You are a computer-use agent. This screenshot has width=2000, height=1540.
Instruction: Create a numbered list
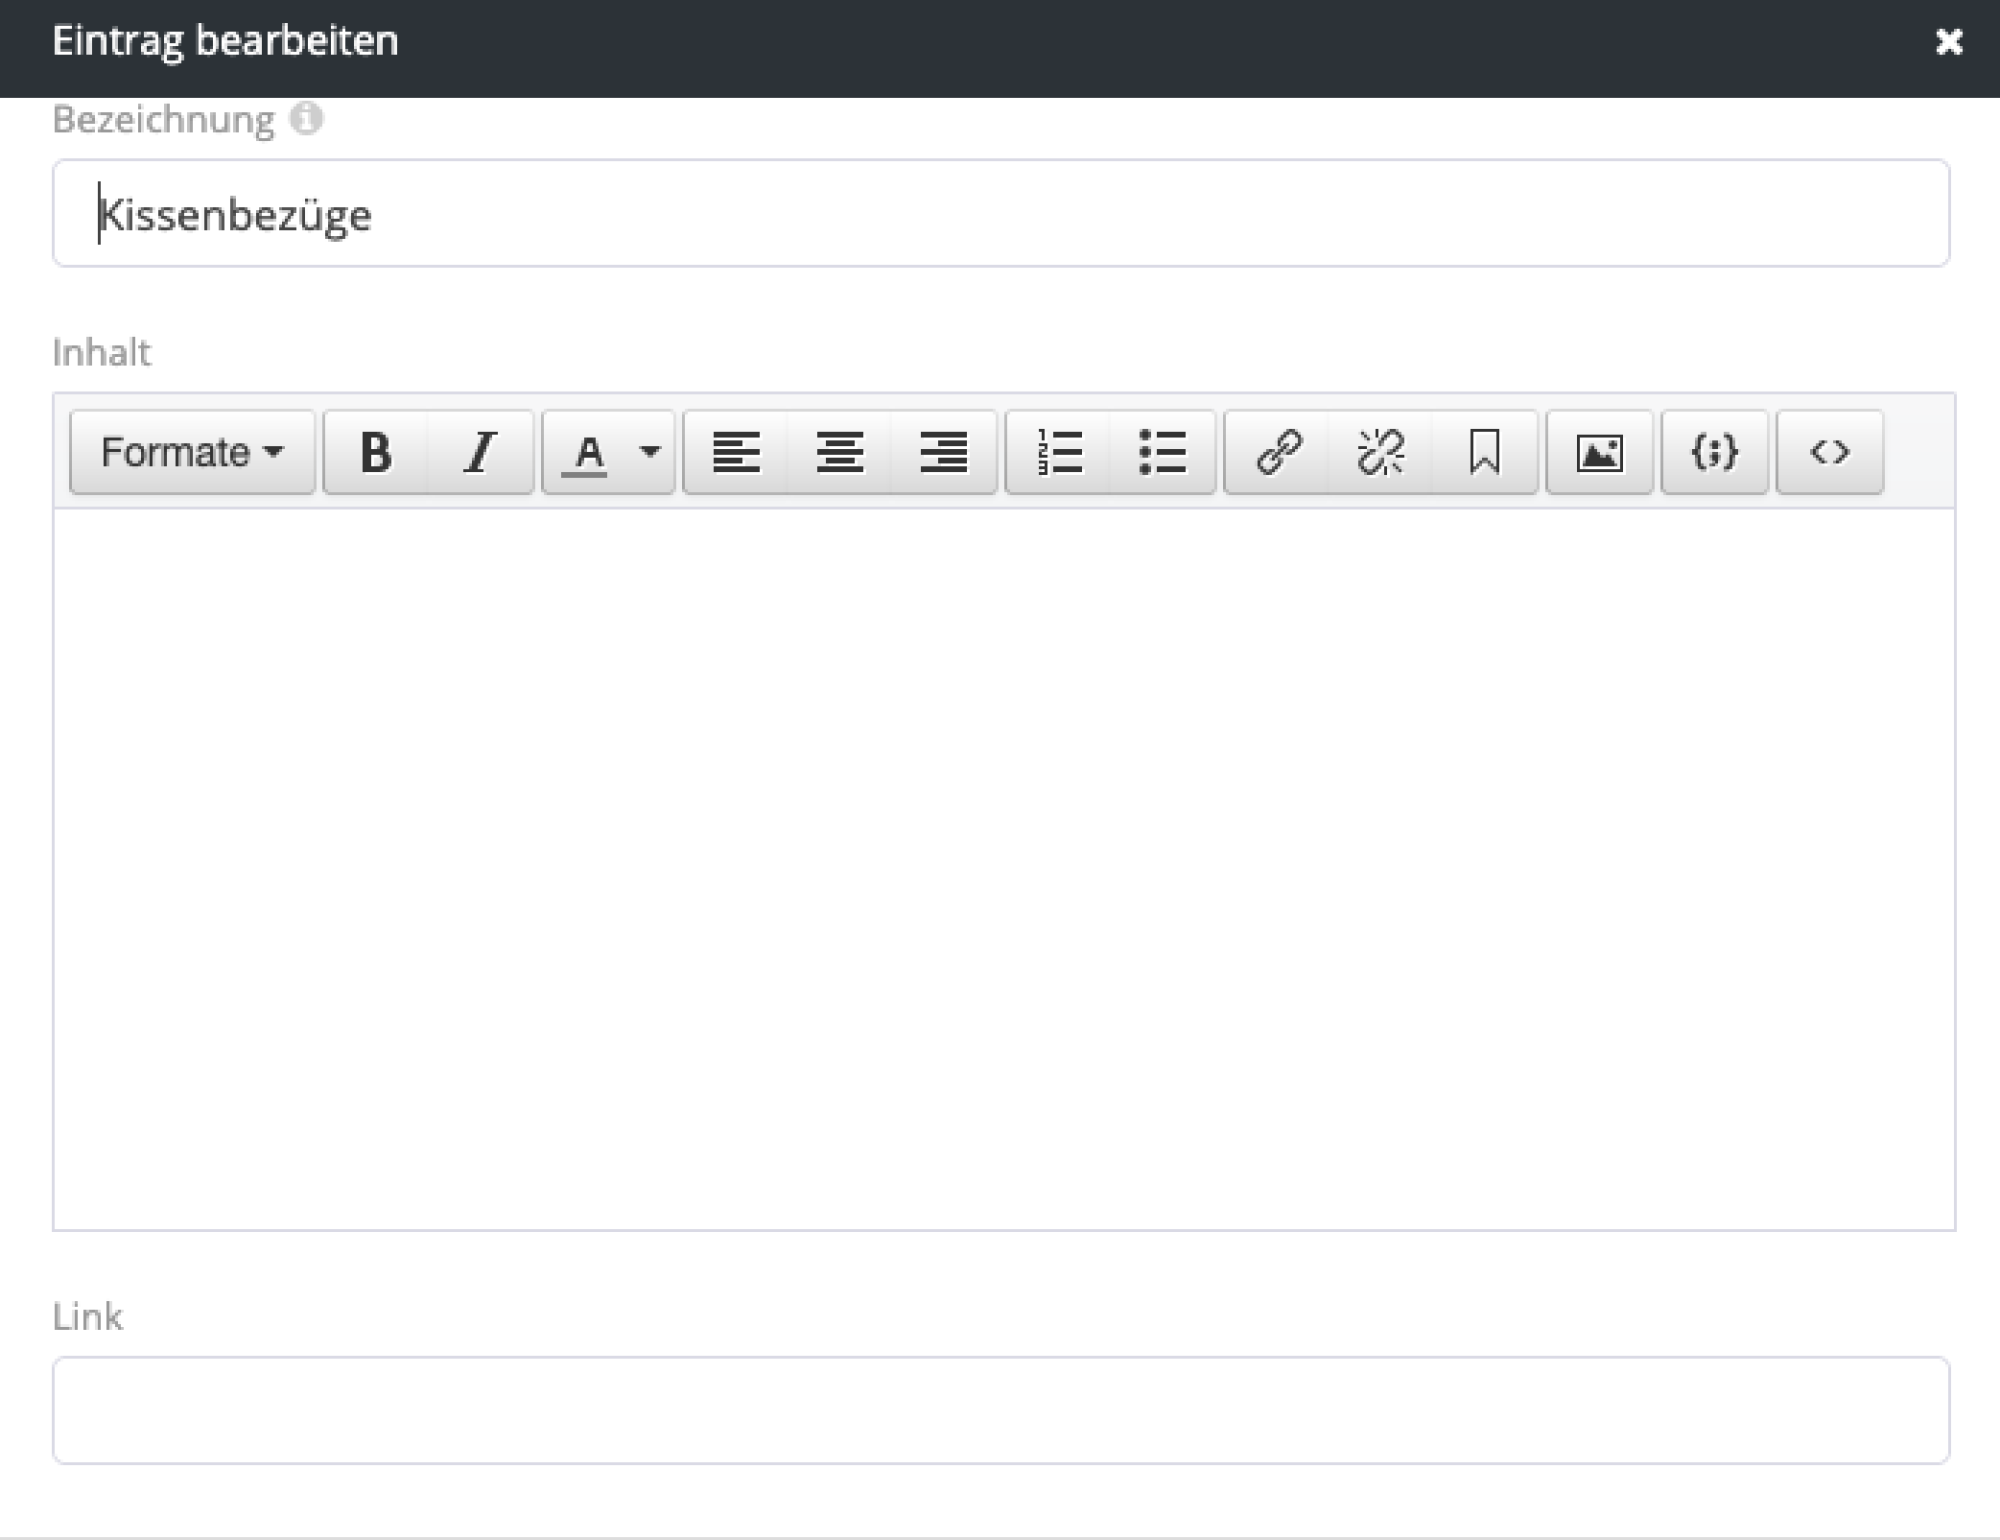click(x=1060, y=452)
